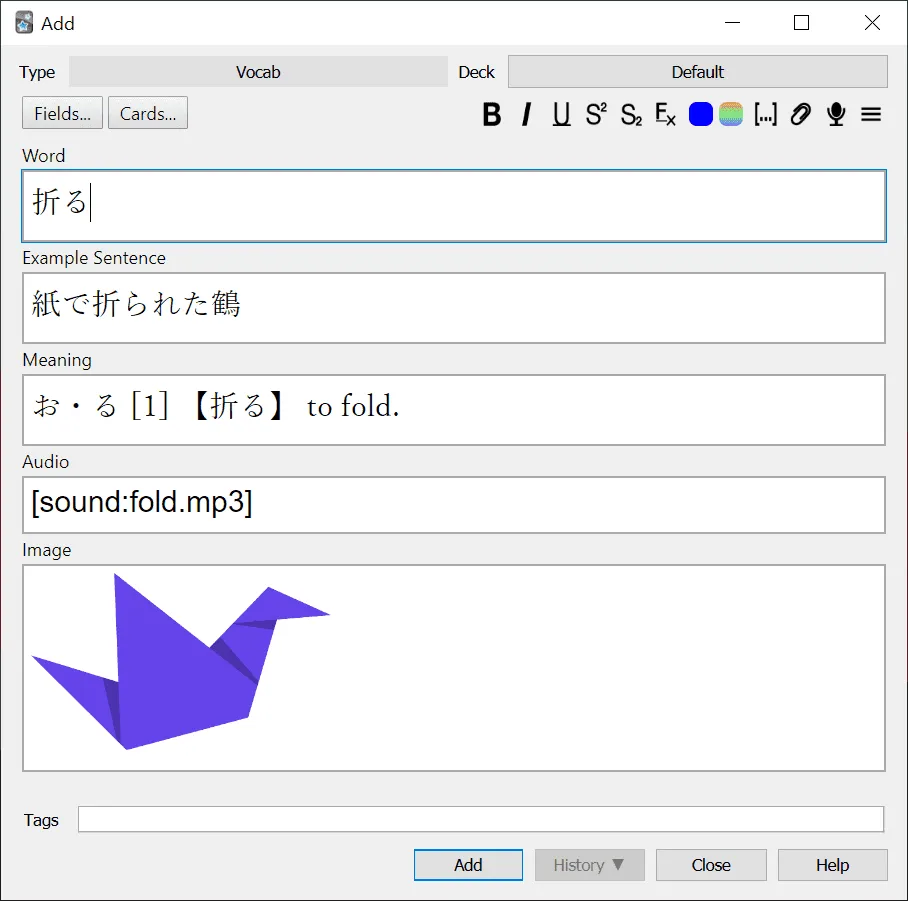The height and width of the screenshot is (901, 908).
Task: Open the History dropdown
Action: (590, 865)
